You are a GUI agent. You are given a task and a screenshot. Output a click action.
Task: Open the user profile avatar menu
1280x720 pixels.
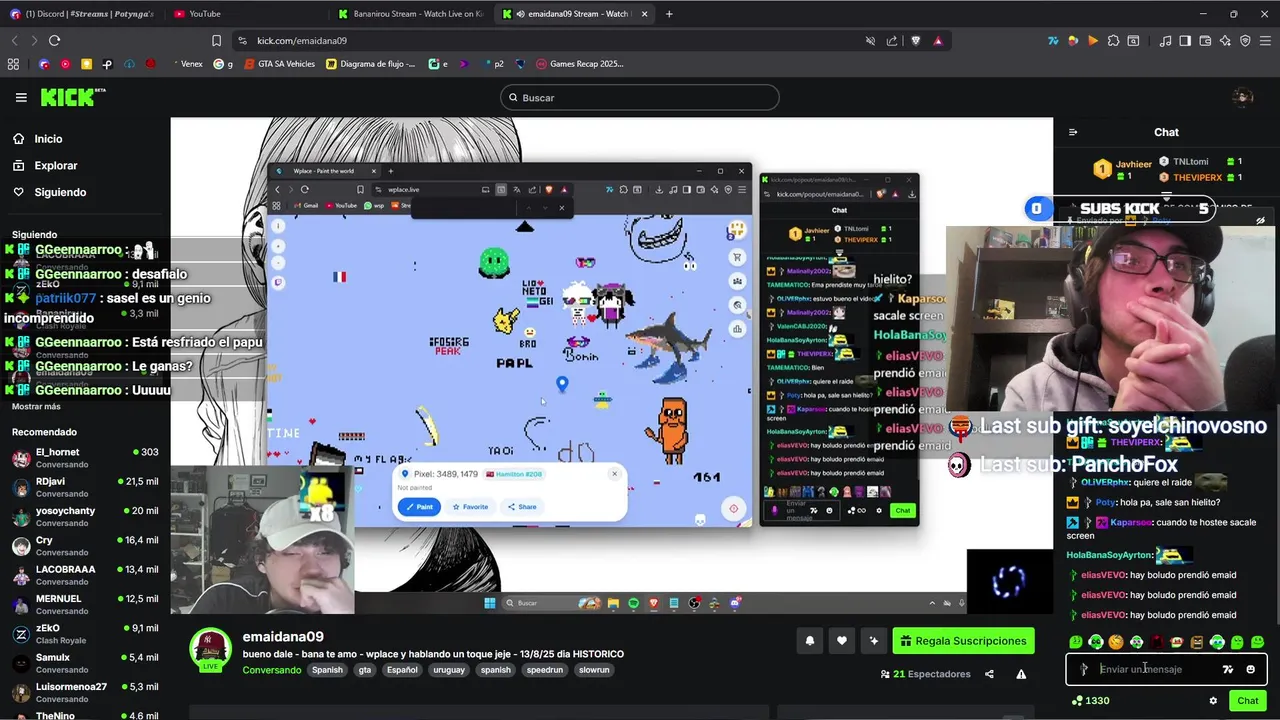[1243, 97]
